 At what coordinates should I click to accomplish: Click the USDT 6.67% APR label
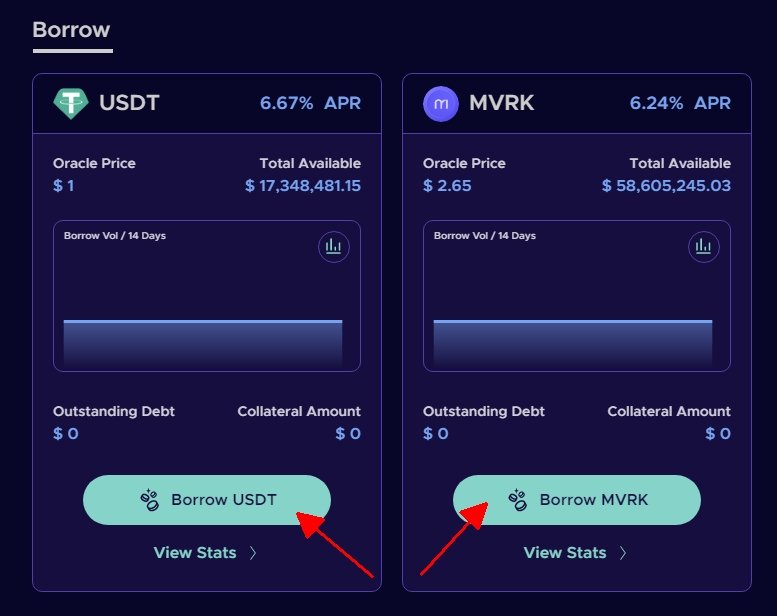(x=310, y=103)
